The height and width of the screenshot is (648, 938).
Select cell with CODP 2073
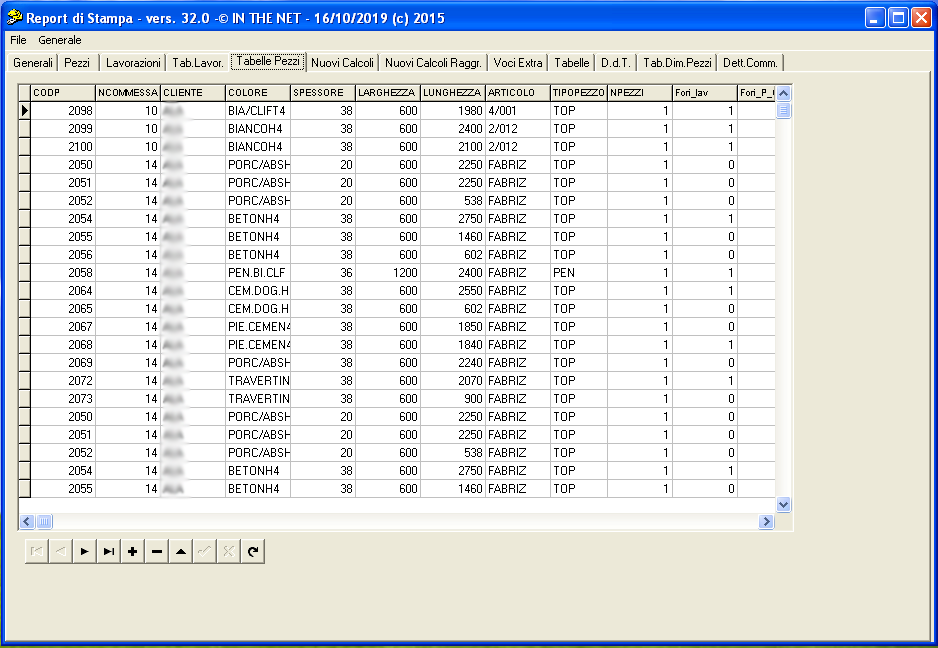click(63, 398)
